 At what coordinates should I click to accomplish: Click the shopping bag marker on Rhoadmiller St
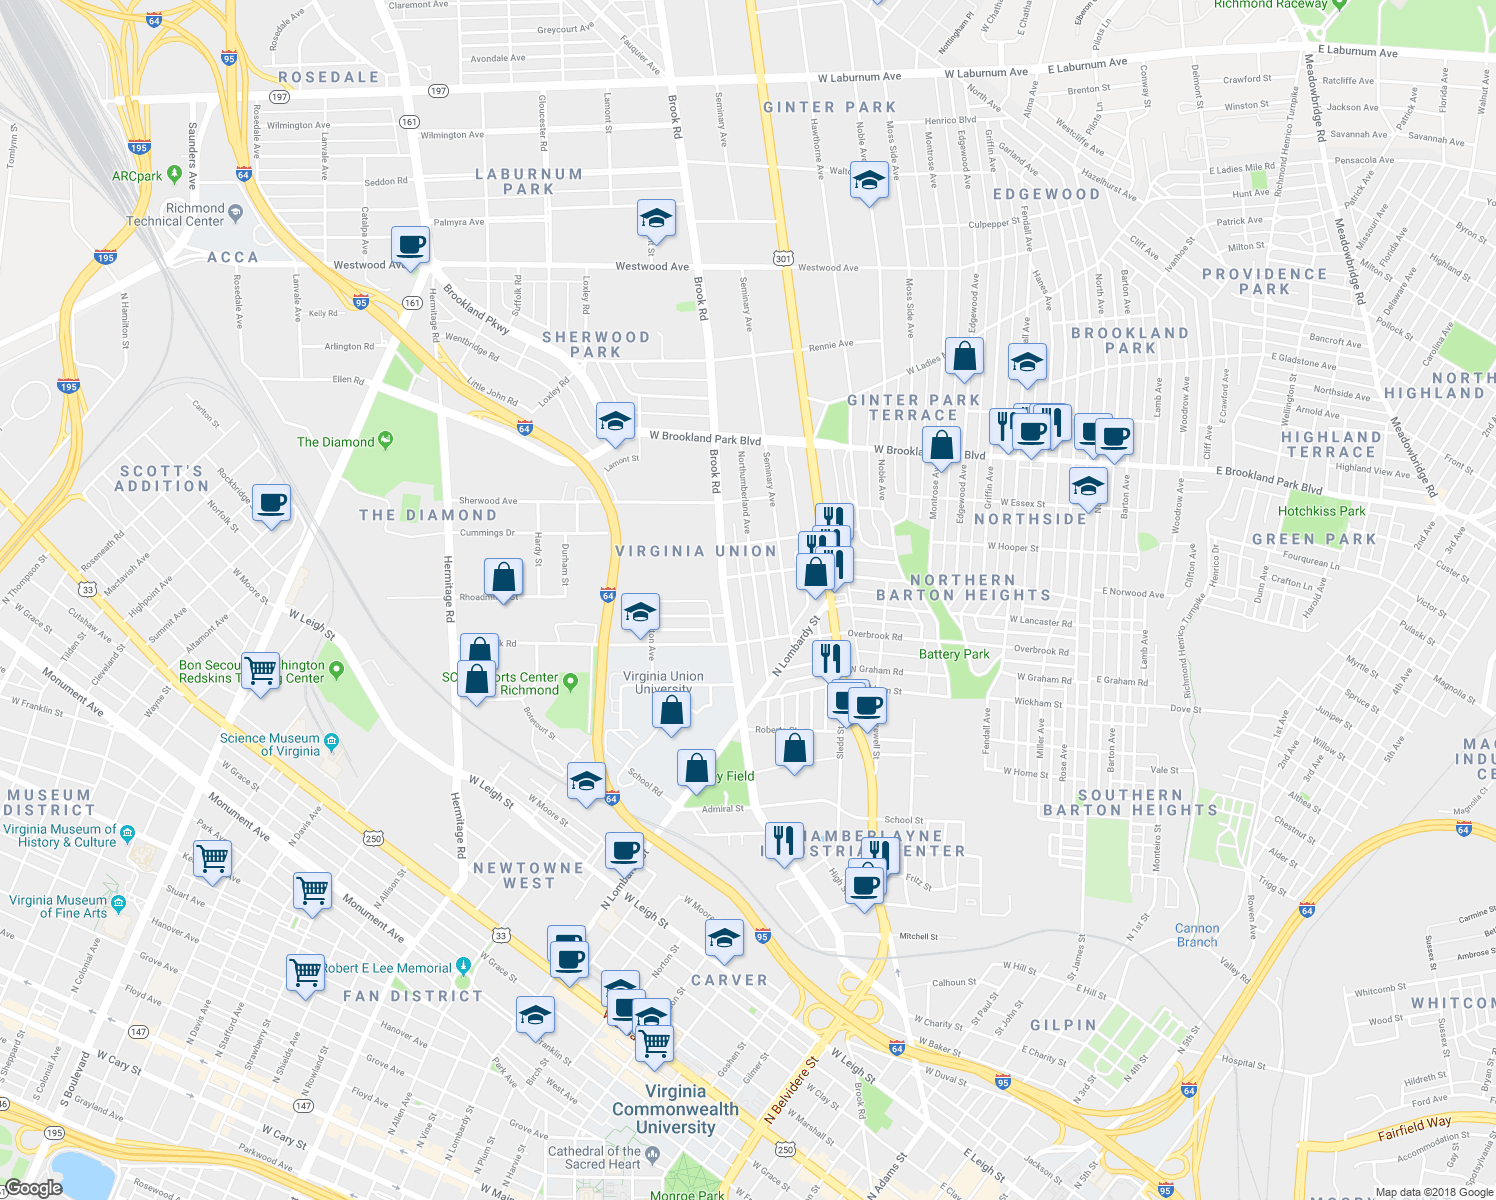pos(503,579)
